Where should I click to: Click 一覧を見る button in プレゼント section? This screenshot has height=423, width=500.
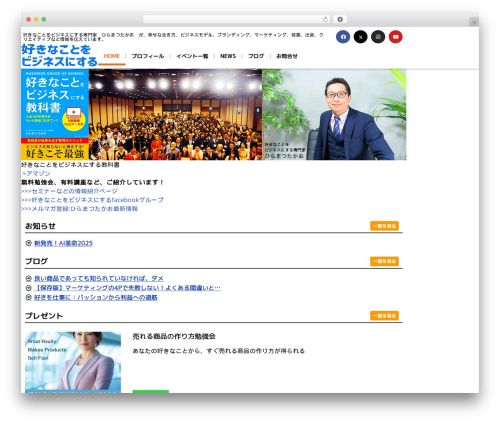(384, 316)
